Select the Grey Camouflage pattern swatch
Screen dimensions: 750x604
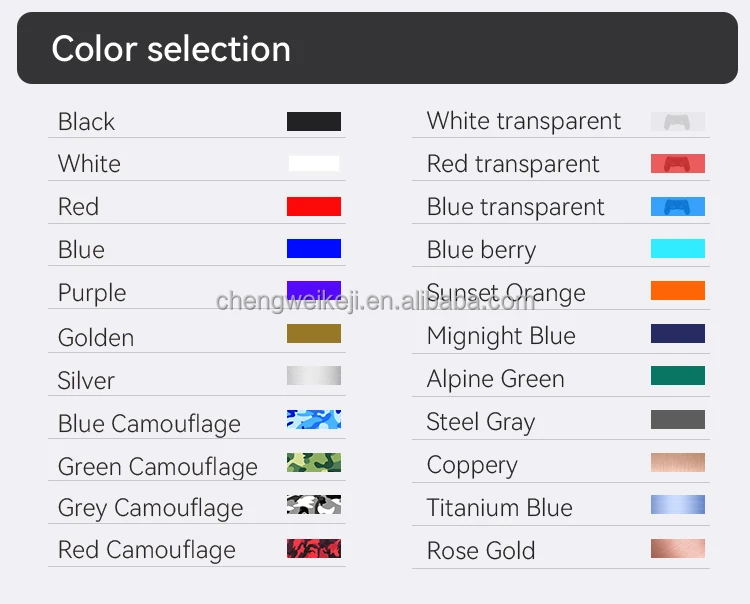pos(314,505)
